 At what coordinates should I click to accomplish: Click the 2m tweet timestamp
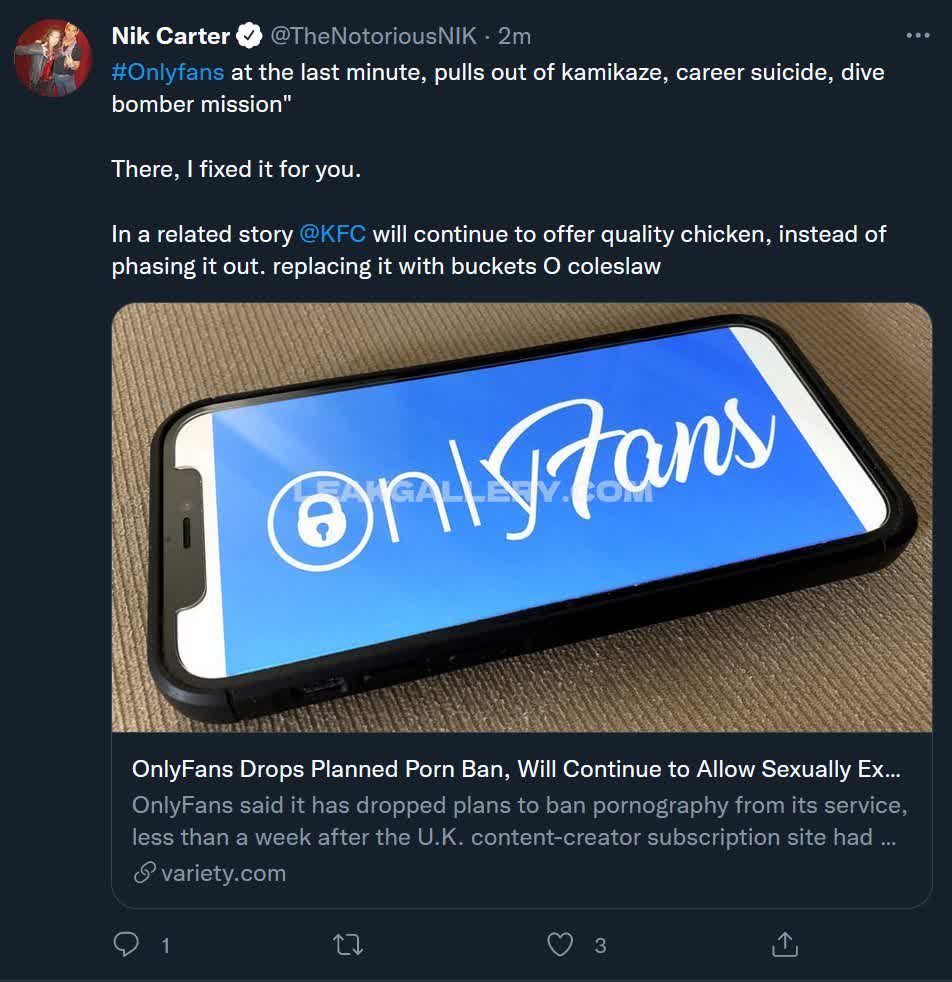point(514,37)
